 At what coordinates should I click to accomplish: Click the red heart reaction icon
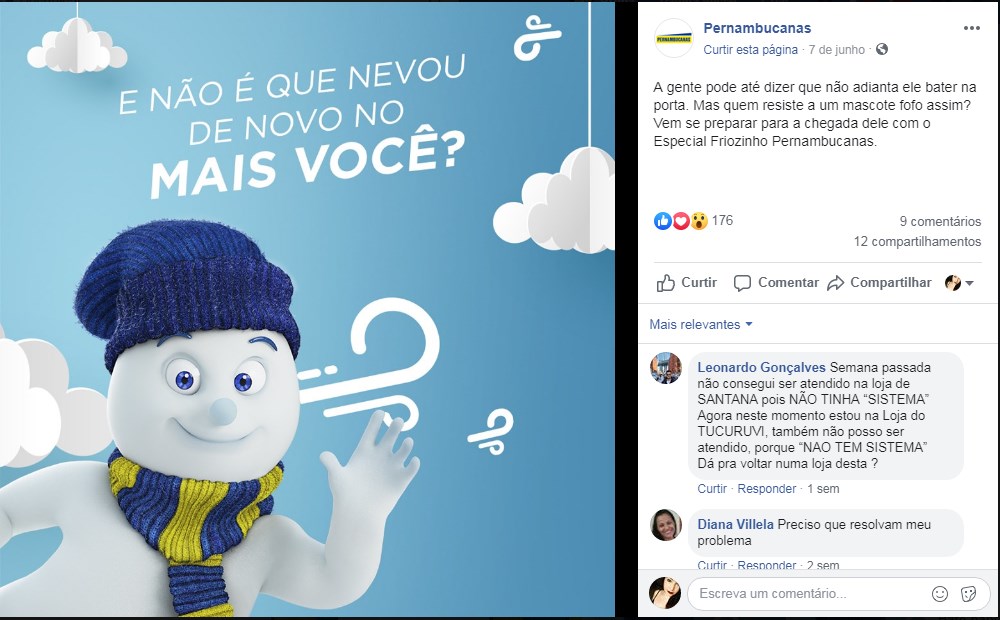coord(680,221)
